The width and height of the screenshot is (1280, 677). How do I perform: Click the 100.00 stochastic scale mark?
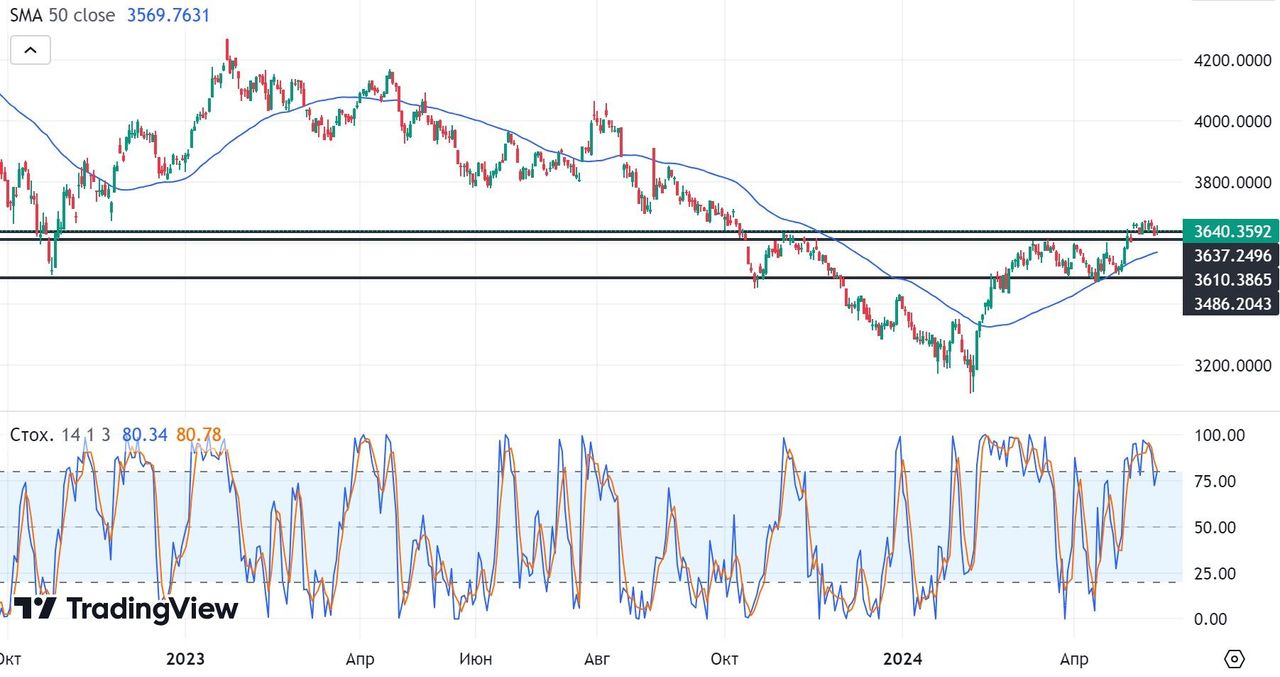coord(1219,435)
